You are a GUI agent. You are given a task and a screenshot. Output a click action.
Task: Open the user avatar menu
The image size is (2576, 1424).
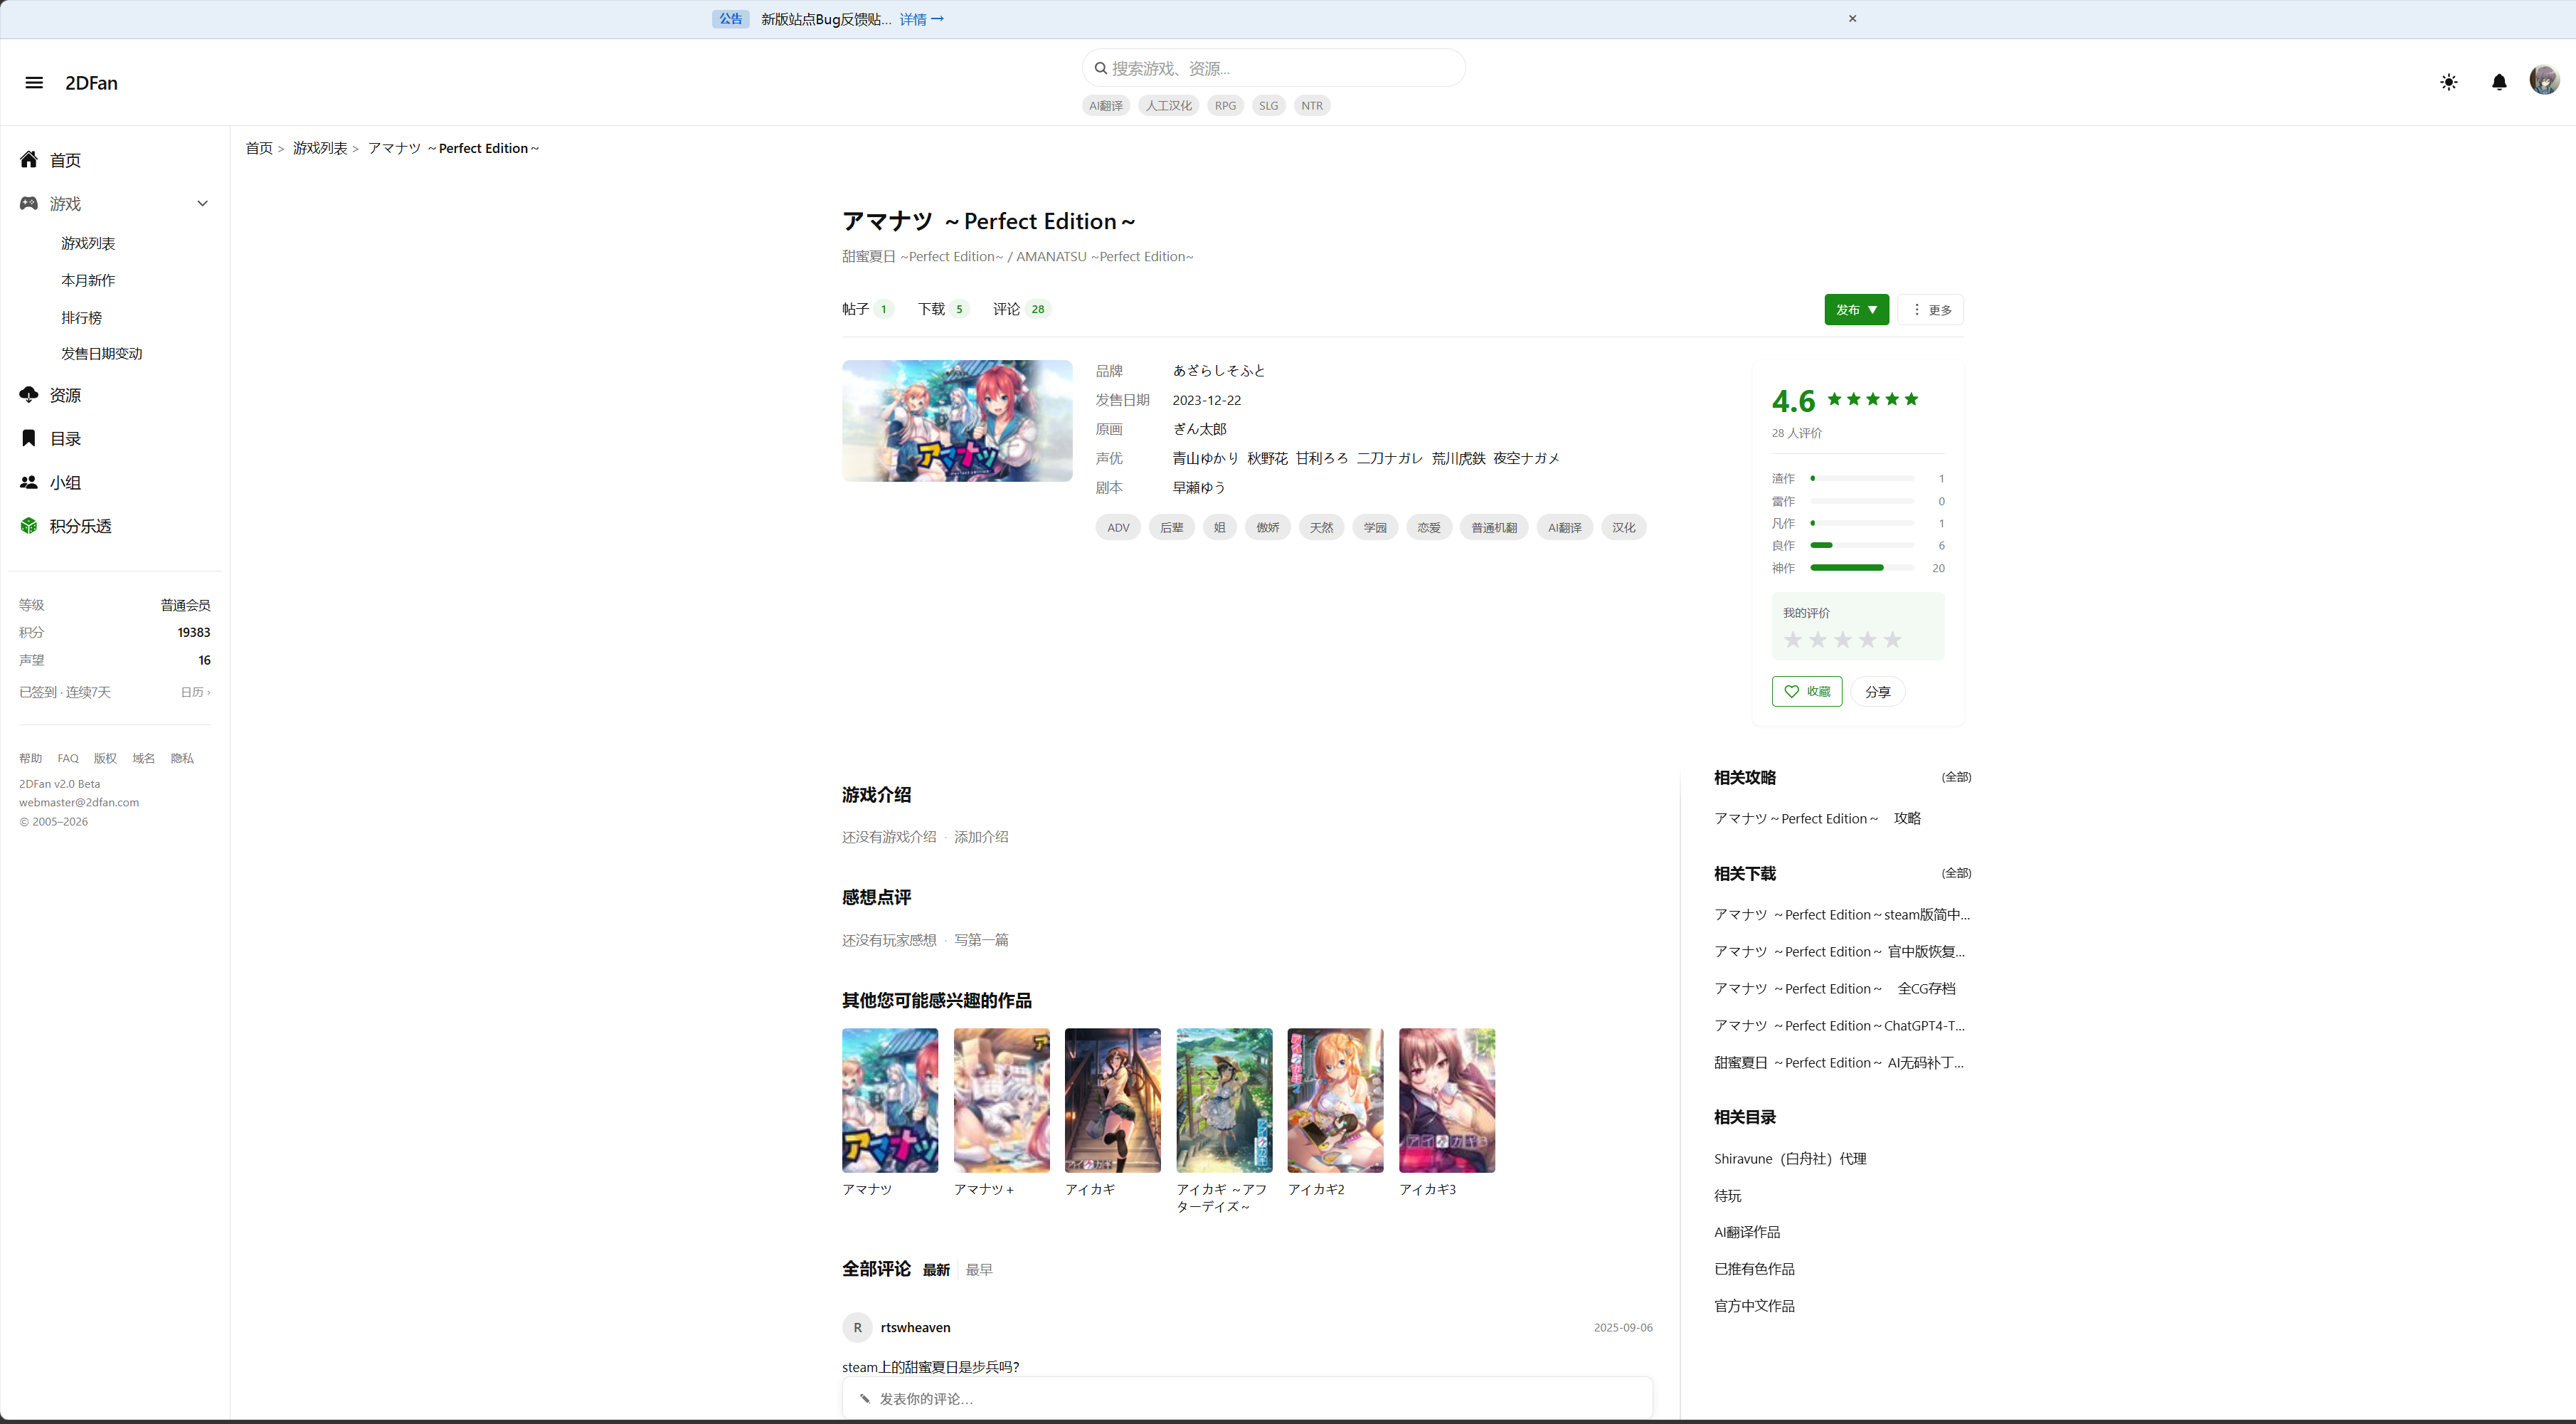click(2544, 80)
